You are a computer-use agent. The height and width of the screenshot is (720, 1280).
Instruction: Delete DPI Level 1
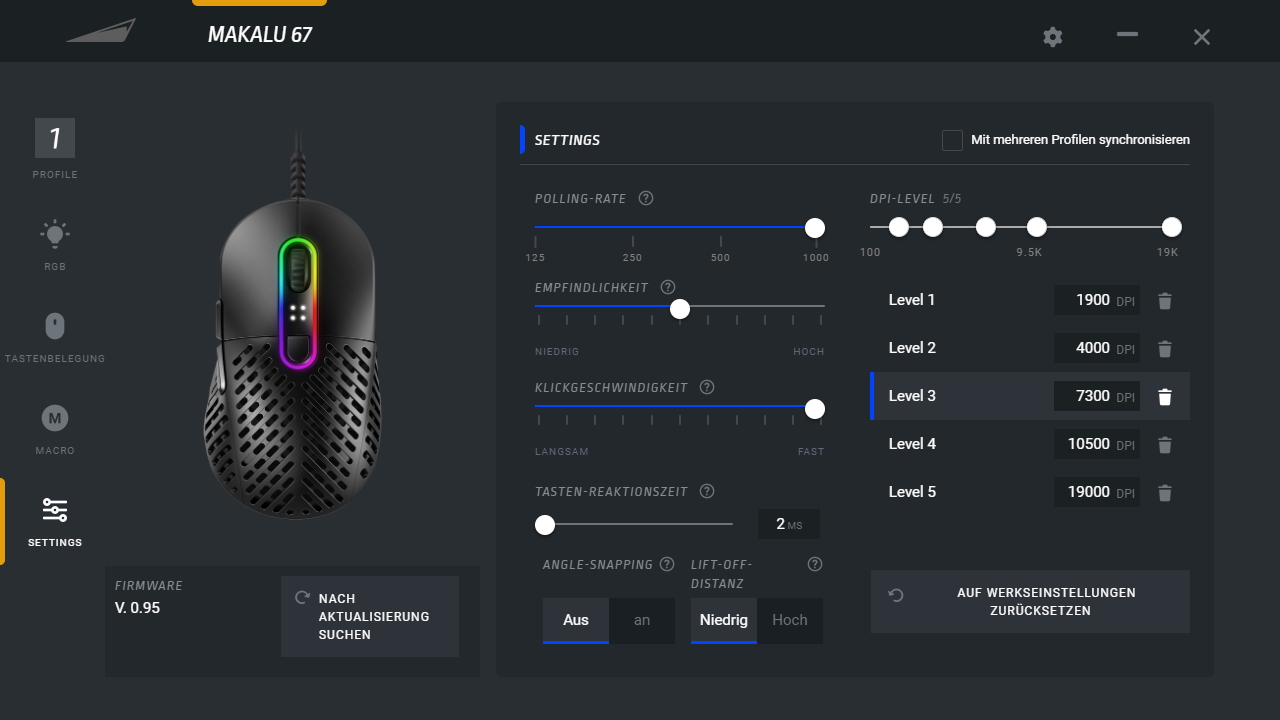tap(1164, 300)
